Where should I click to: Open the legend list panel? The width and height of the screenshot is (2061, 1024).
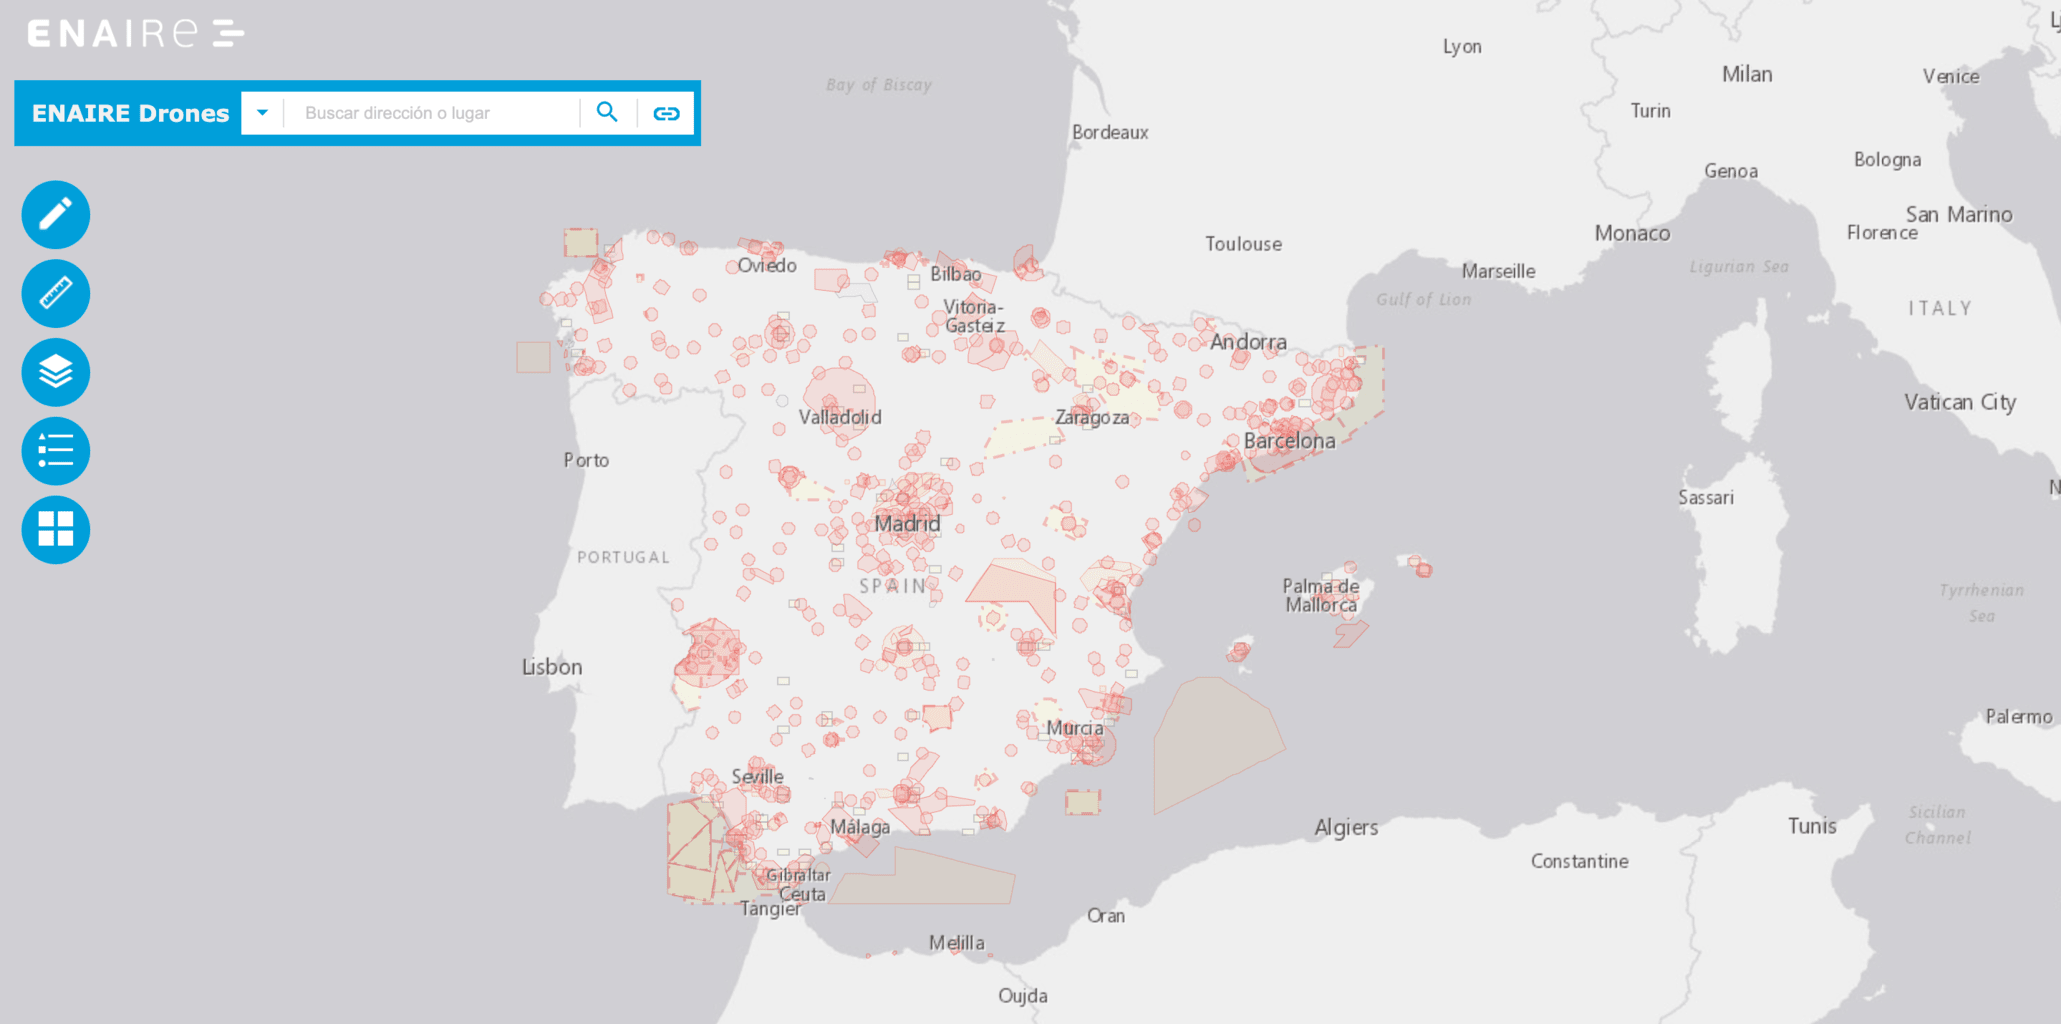[x=56, y=451]
